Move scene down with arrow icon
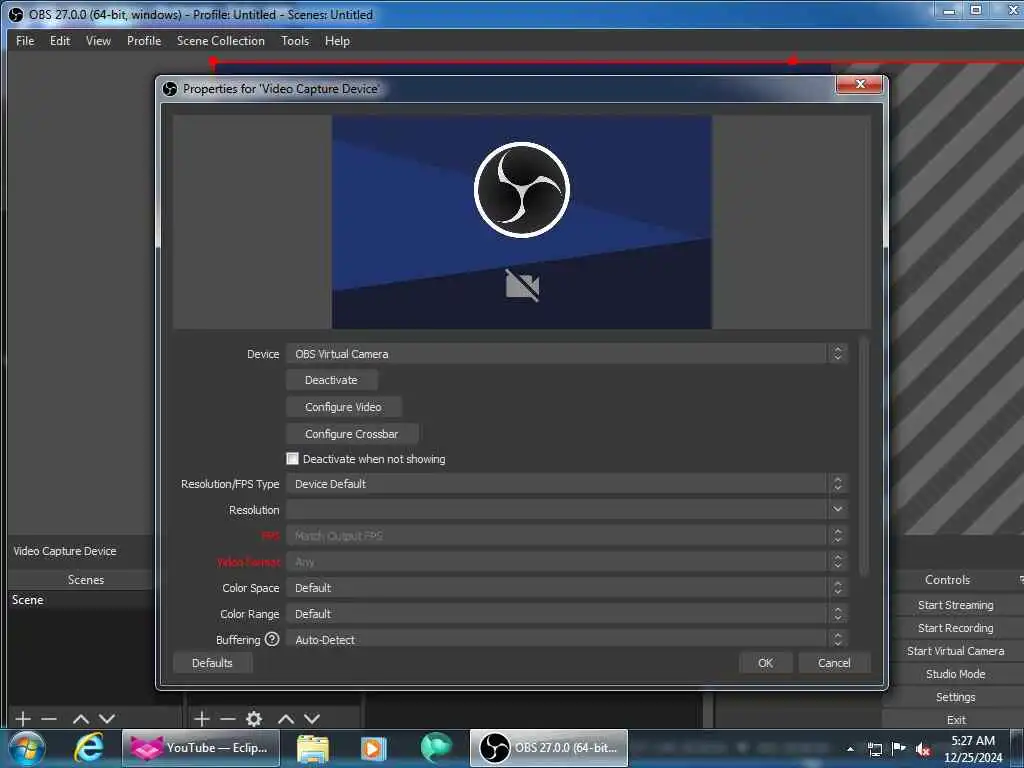The image size is (1024, 768). (107, 719)
